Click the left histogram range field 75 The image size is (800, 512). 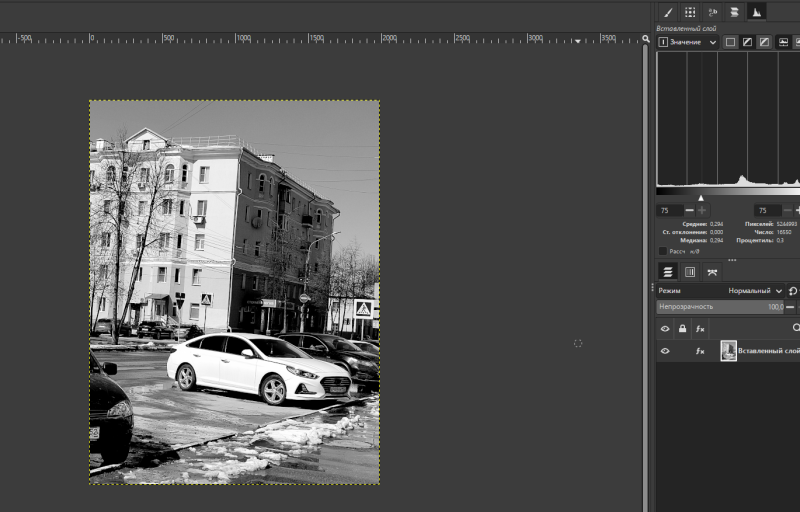coord(668,211)
